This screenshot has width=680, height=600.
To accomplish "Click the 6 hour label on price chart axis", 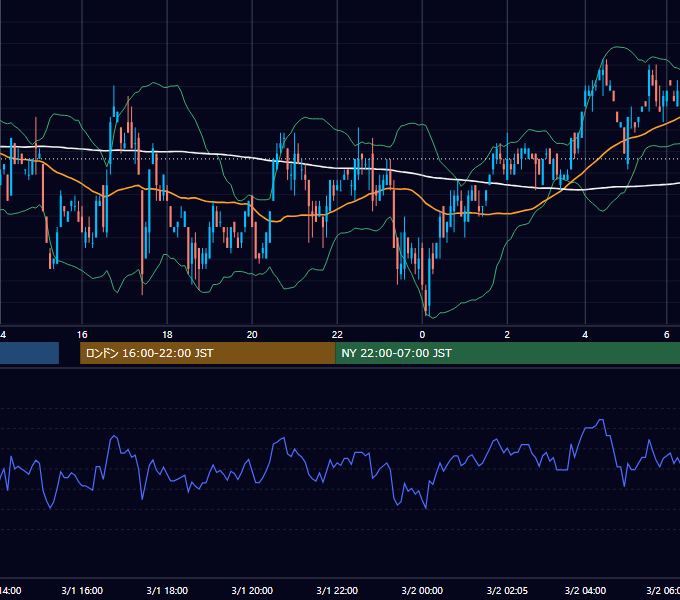I will click(x=667, y=335).
